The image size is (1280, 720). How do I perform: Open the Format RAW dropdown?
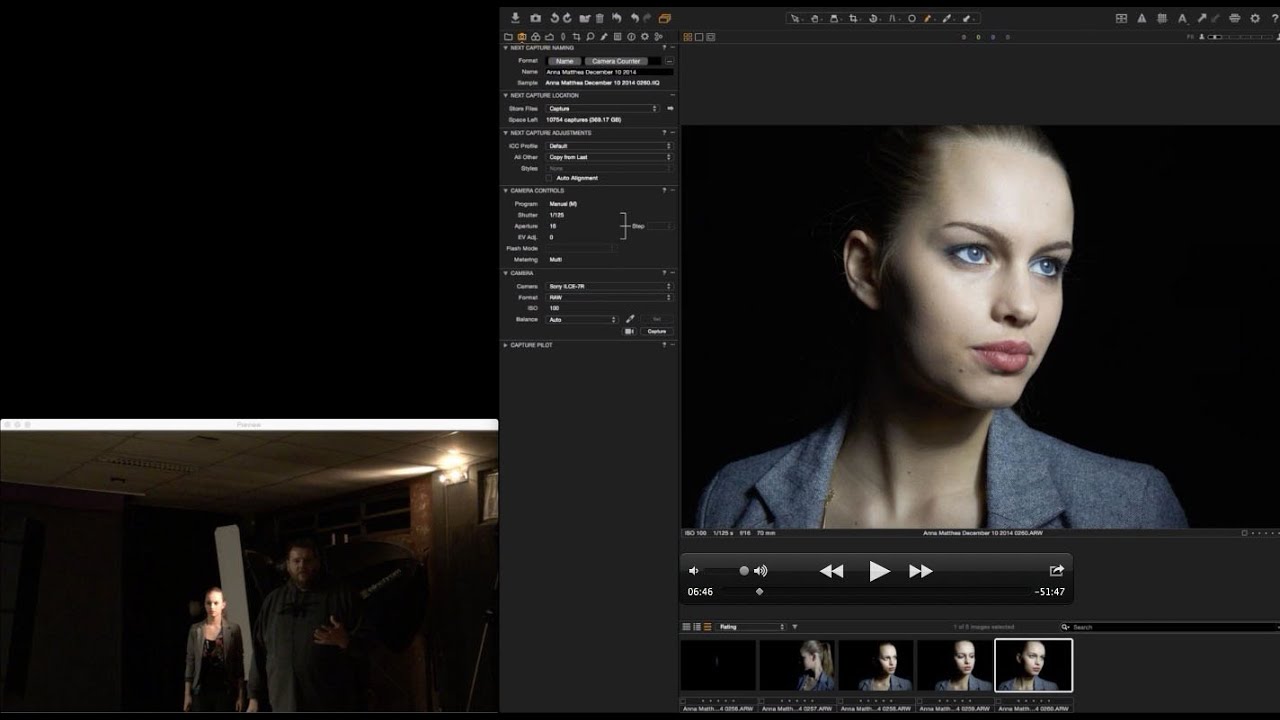pos(609,297)
